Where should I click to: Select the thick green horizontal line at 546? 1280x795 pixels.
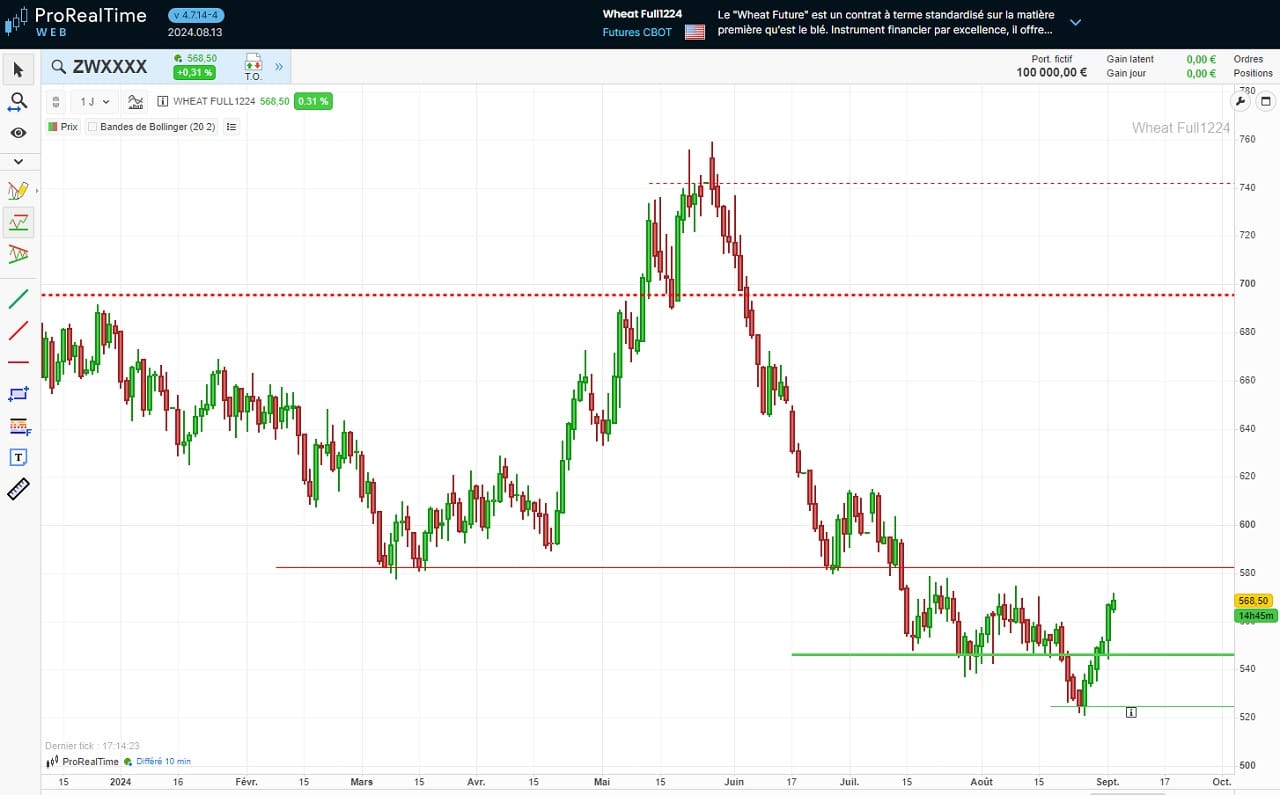[x=1012, y=655]
